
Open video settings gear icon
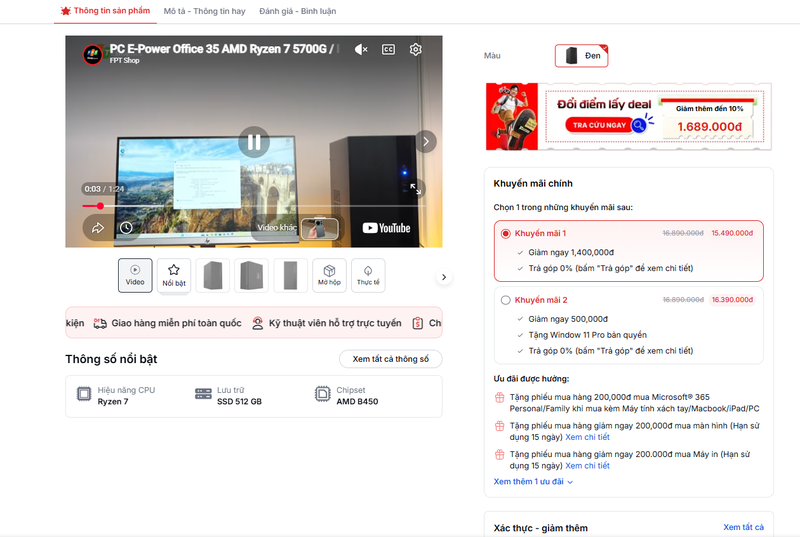[415, 49]
